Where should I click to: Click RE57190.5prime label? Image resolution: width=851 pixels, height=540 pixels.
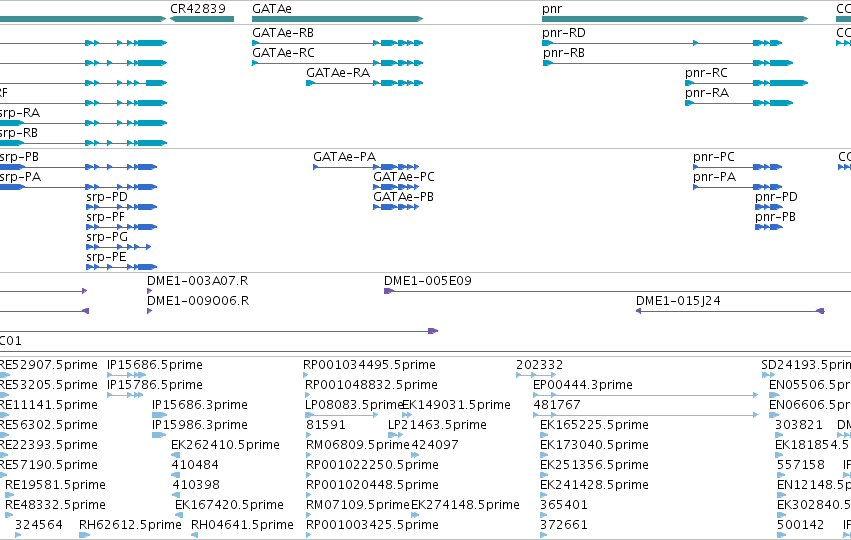pos(48,465)
